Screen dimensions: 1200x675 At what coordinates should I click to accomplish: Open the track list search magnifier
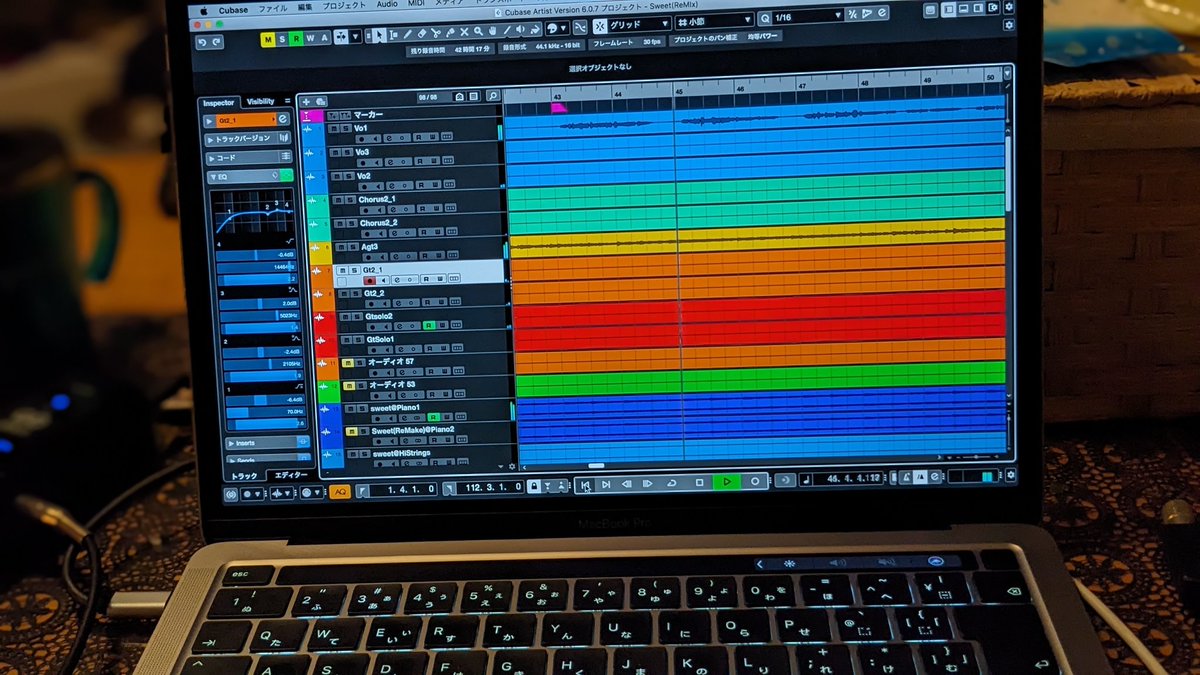[493, 96]
